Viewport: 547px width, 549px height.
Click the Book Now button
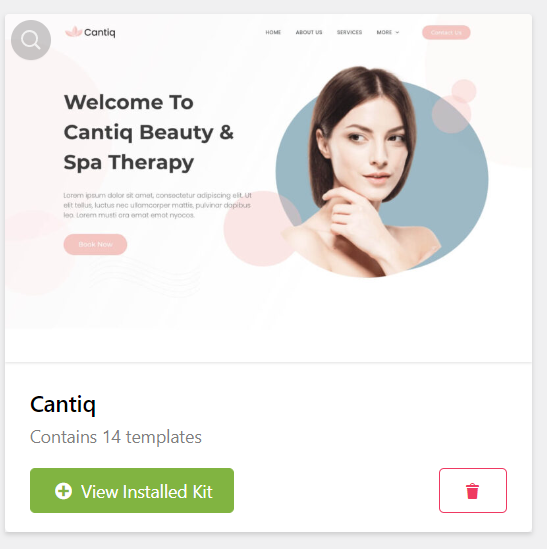pos(95,244)
